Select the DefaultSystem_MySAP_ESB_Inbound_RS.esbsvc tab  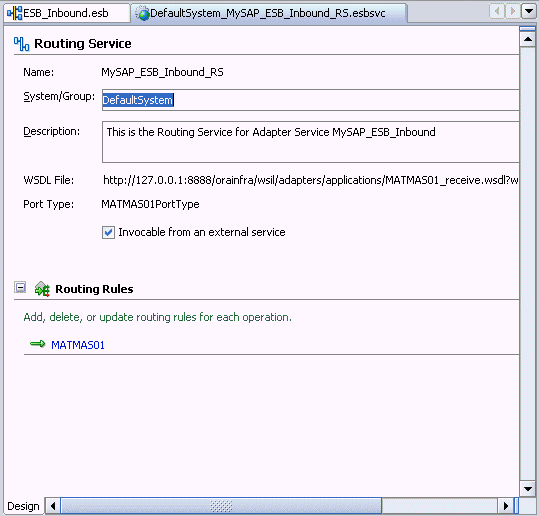click(x=269, y=13)
